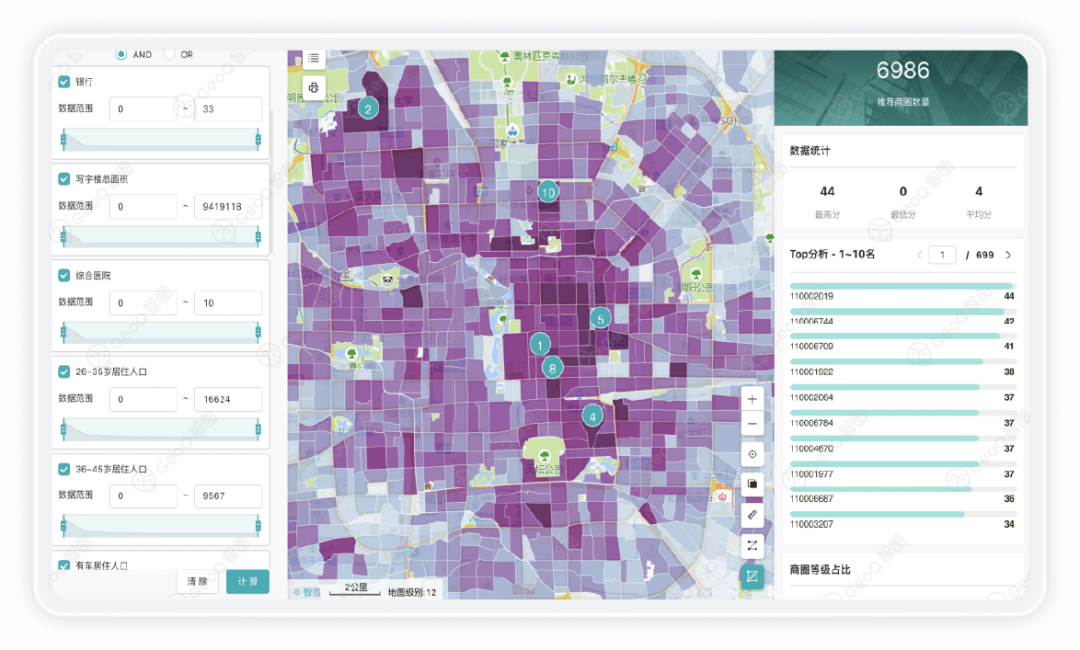Click the 26~35岁 max field 16624
This screenshot has width=1080, height=650.
click(x=228, y=399)
